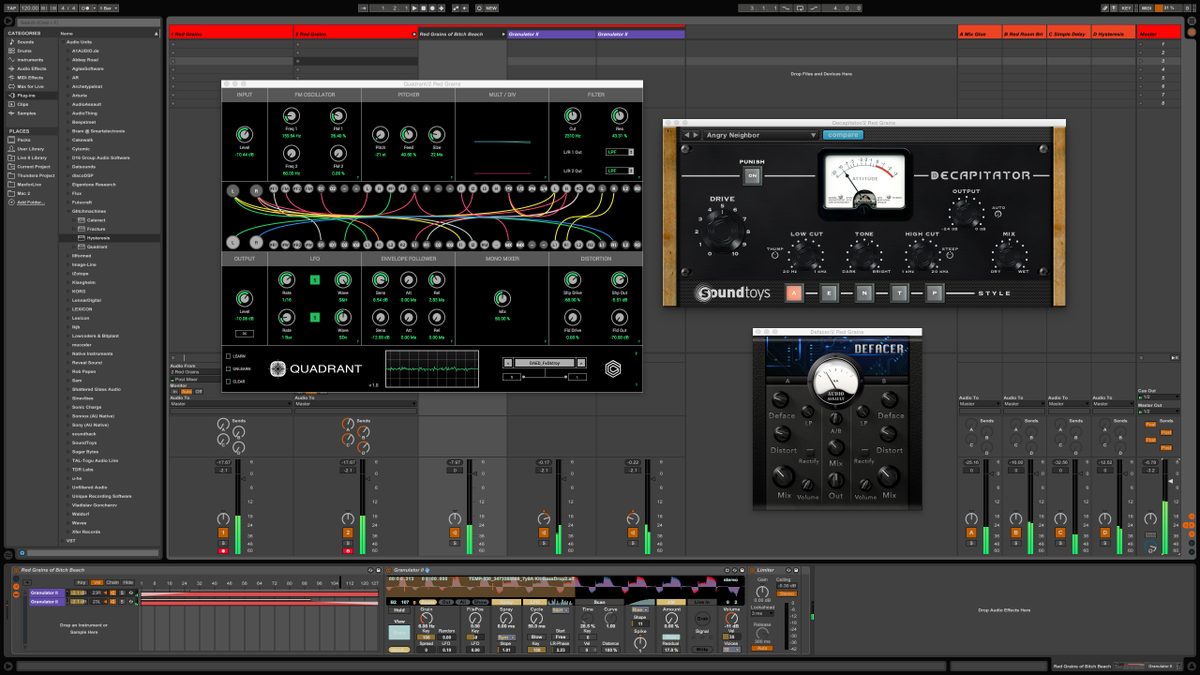
Task: Click Decapitator's next preset arrow
Action: [x=695, y=135]
